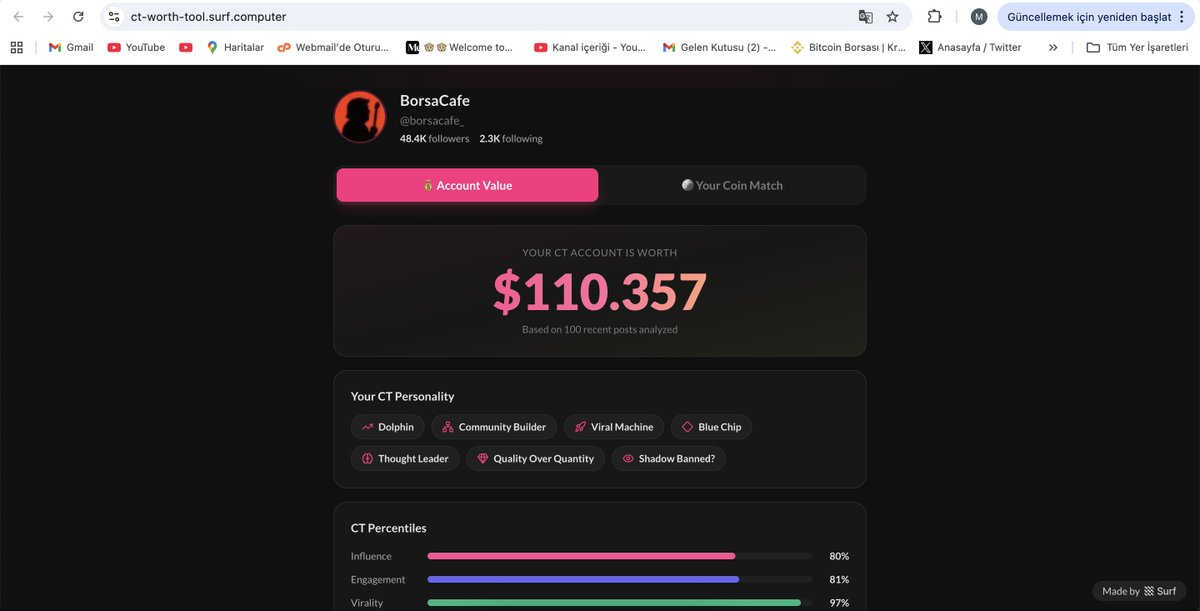Click the CT Percentiles heading

coord(388,528)
